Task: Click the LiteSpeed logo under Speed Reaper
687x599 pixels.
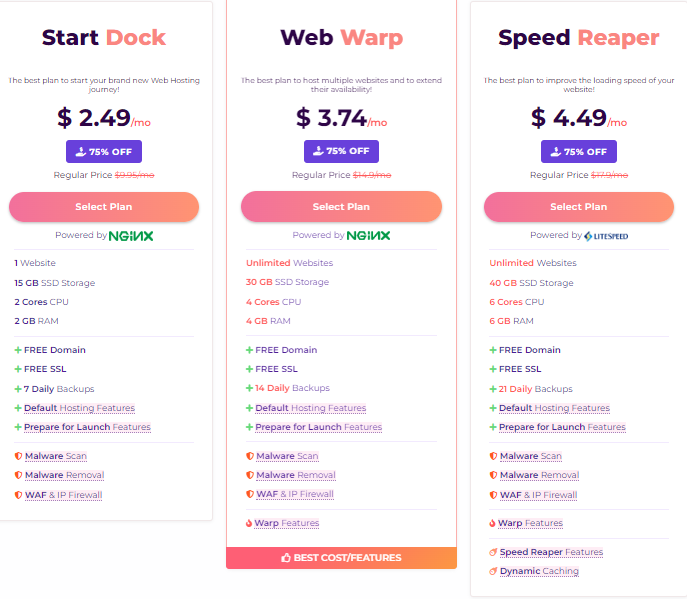Action: [607, 236]
